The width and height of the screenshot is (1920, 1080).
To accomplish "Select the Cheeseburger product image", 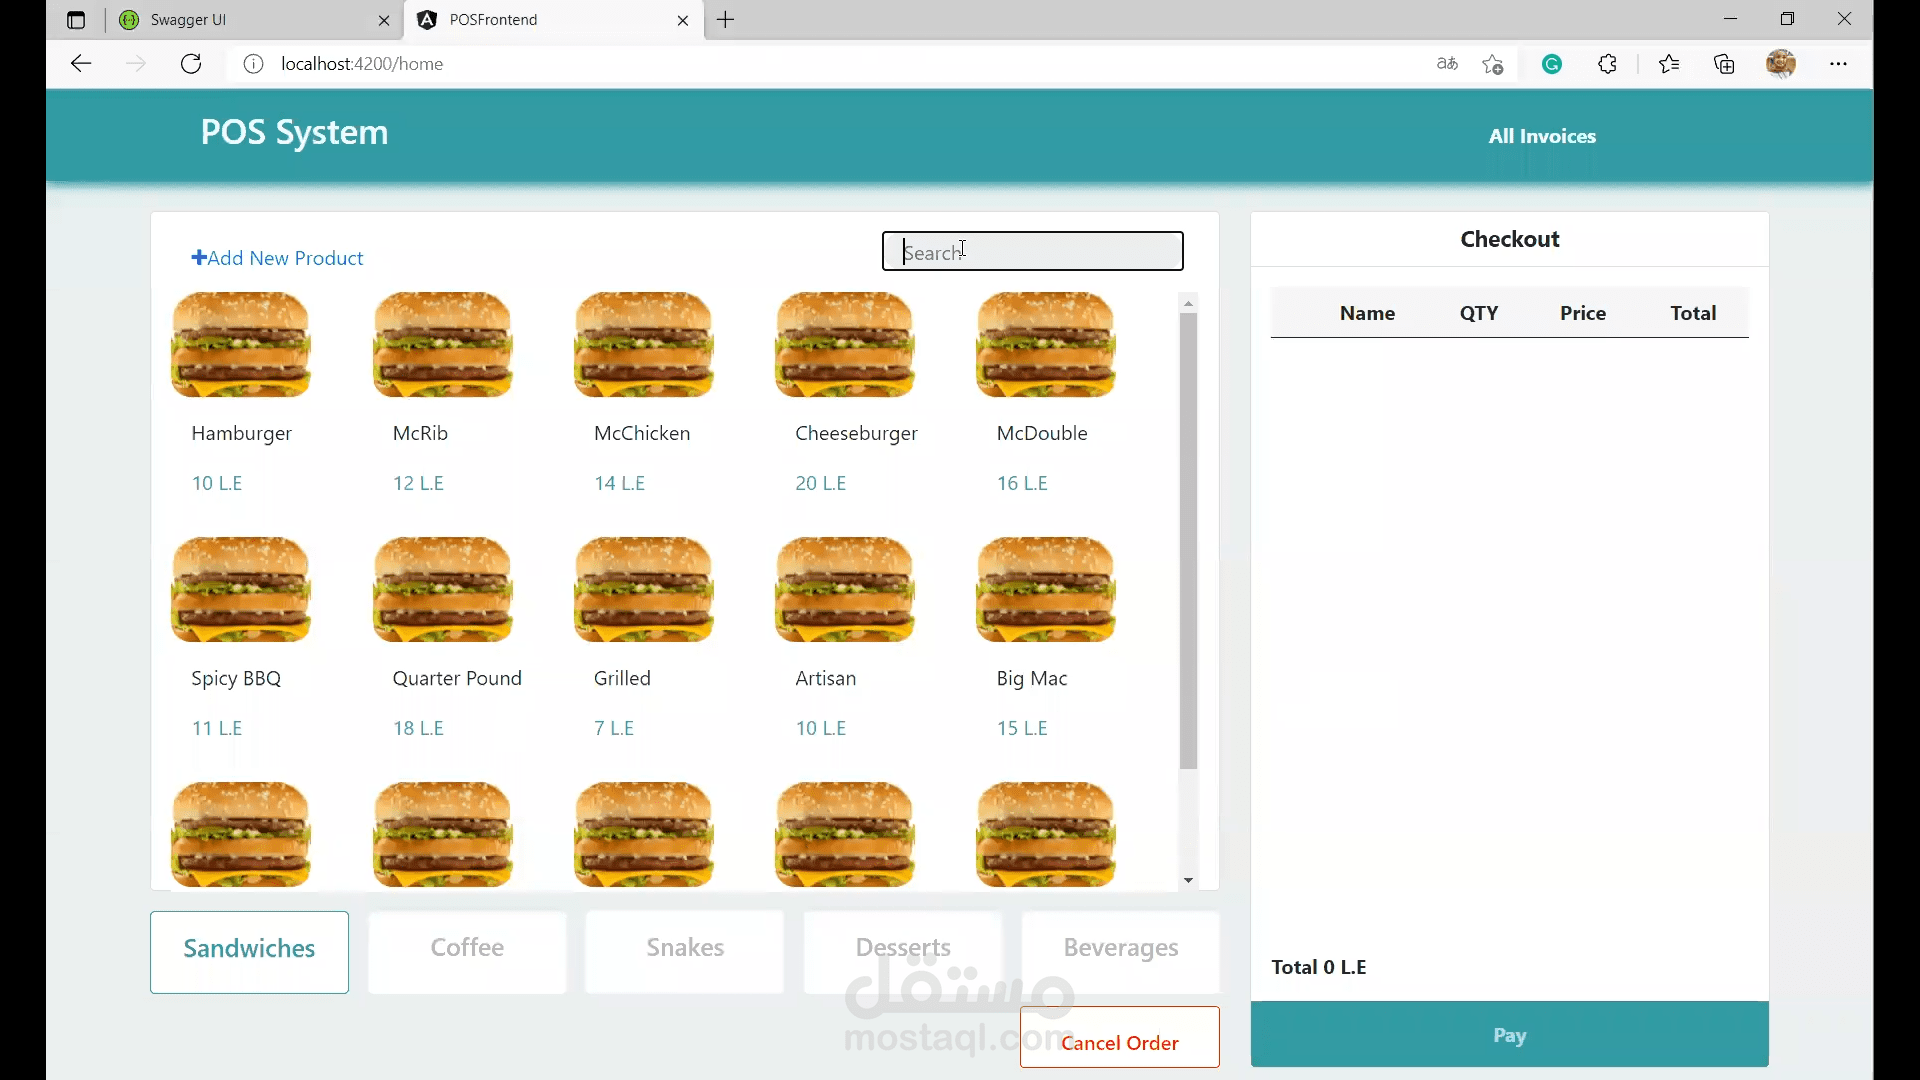I will [845, 345].
